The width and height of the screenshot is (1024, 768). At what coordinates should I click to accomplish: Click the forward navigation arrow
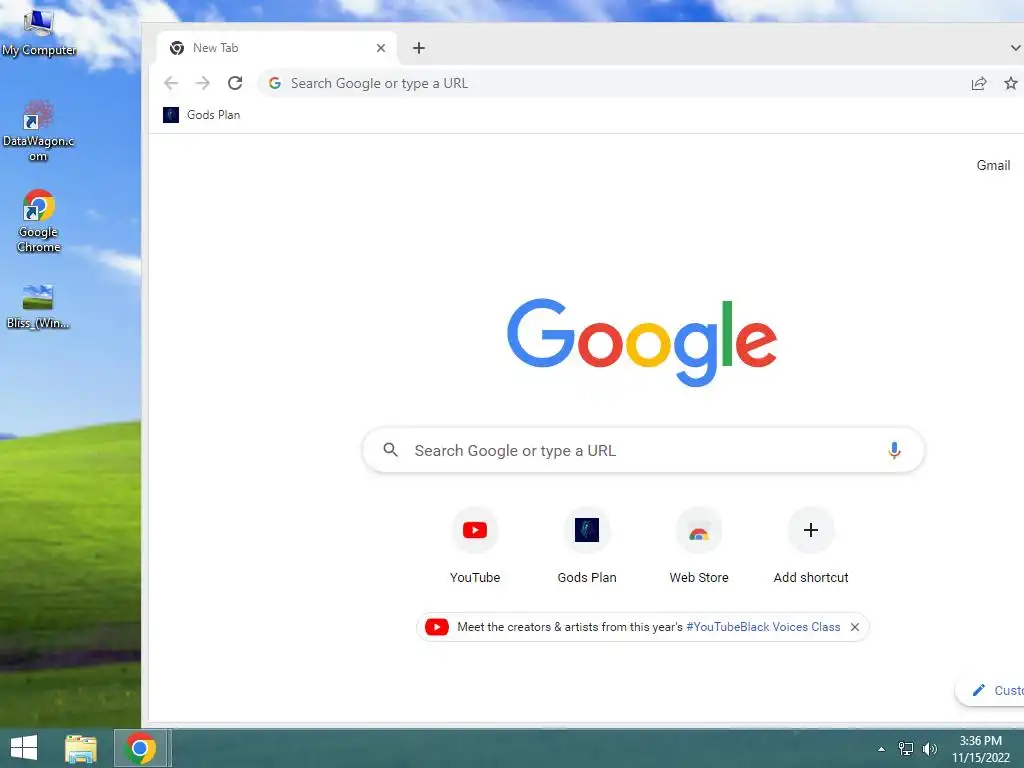click(203, 83)
